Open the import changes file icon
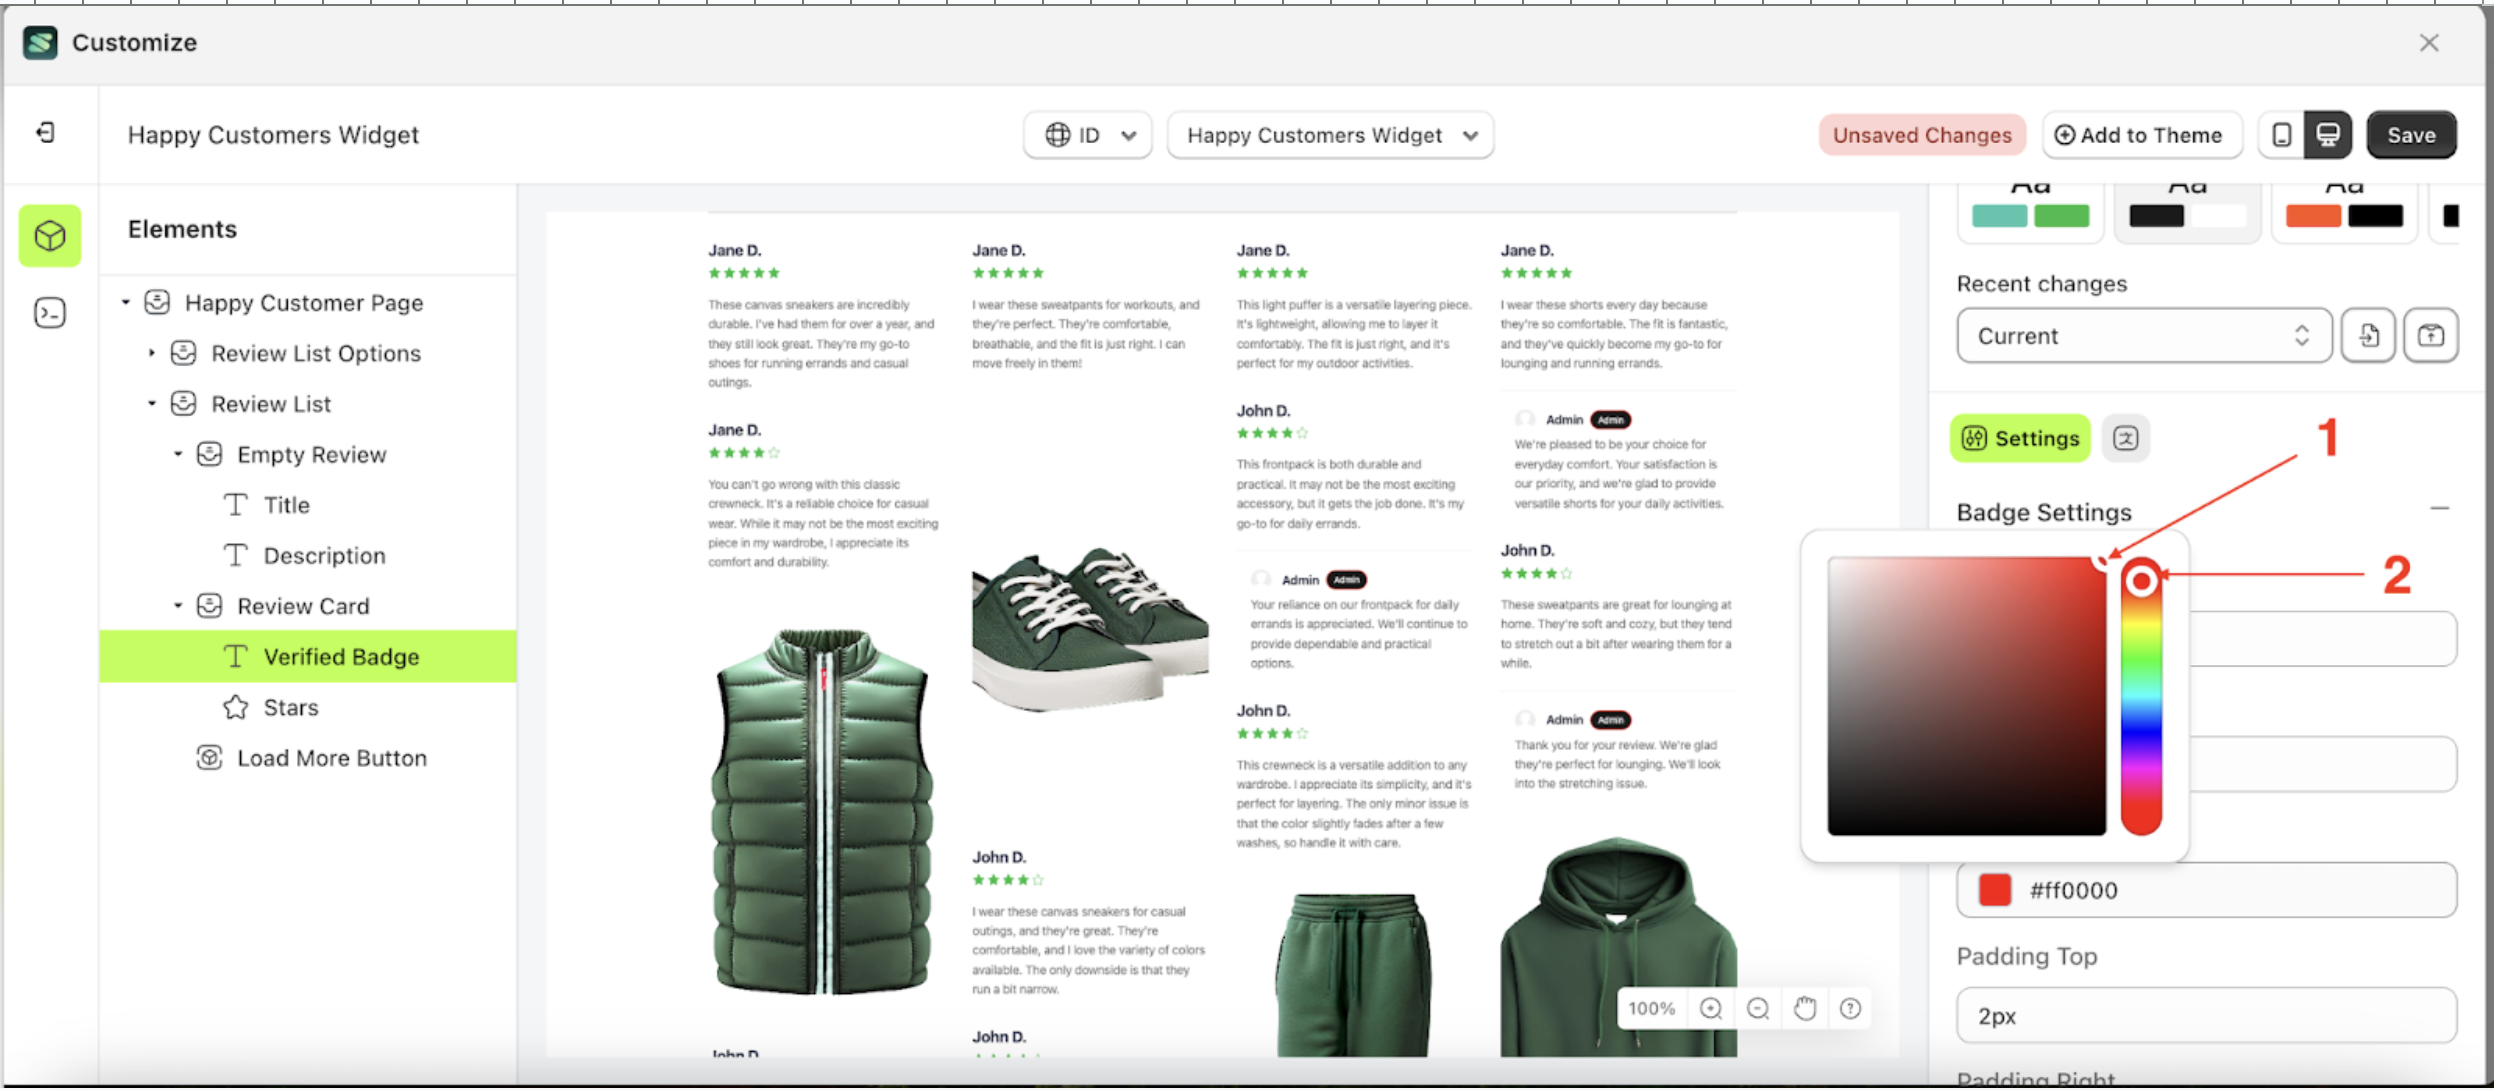2494x1090 pixels. point(2367,335)
